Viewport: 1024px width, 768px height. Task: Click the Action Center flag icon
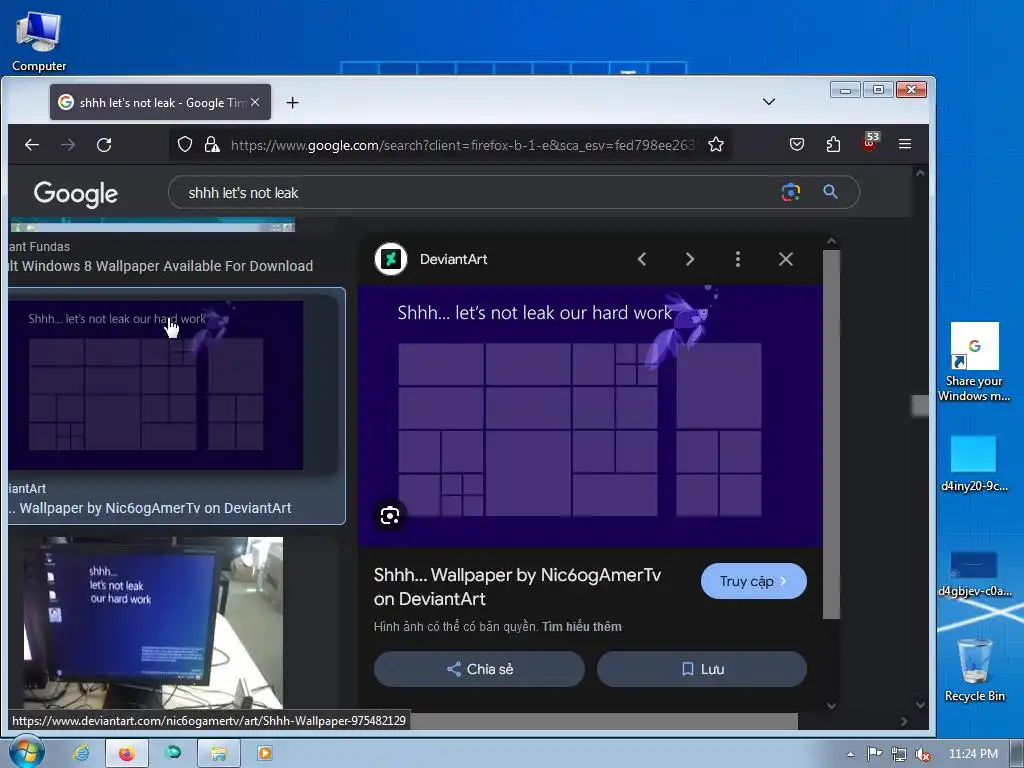(874, 754)
